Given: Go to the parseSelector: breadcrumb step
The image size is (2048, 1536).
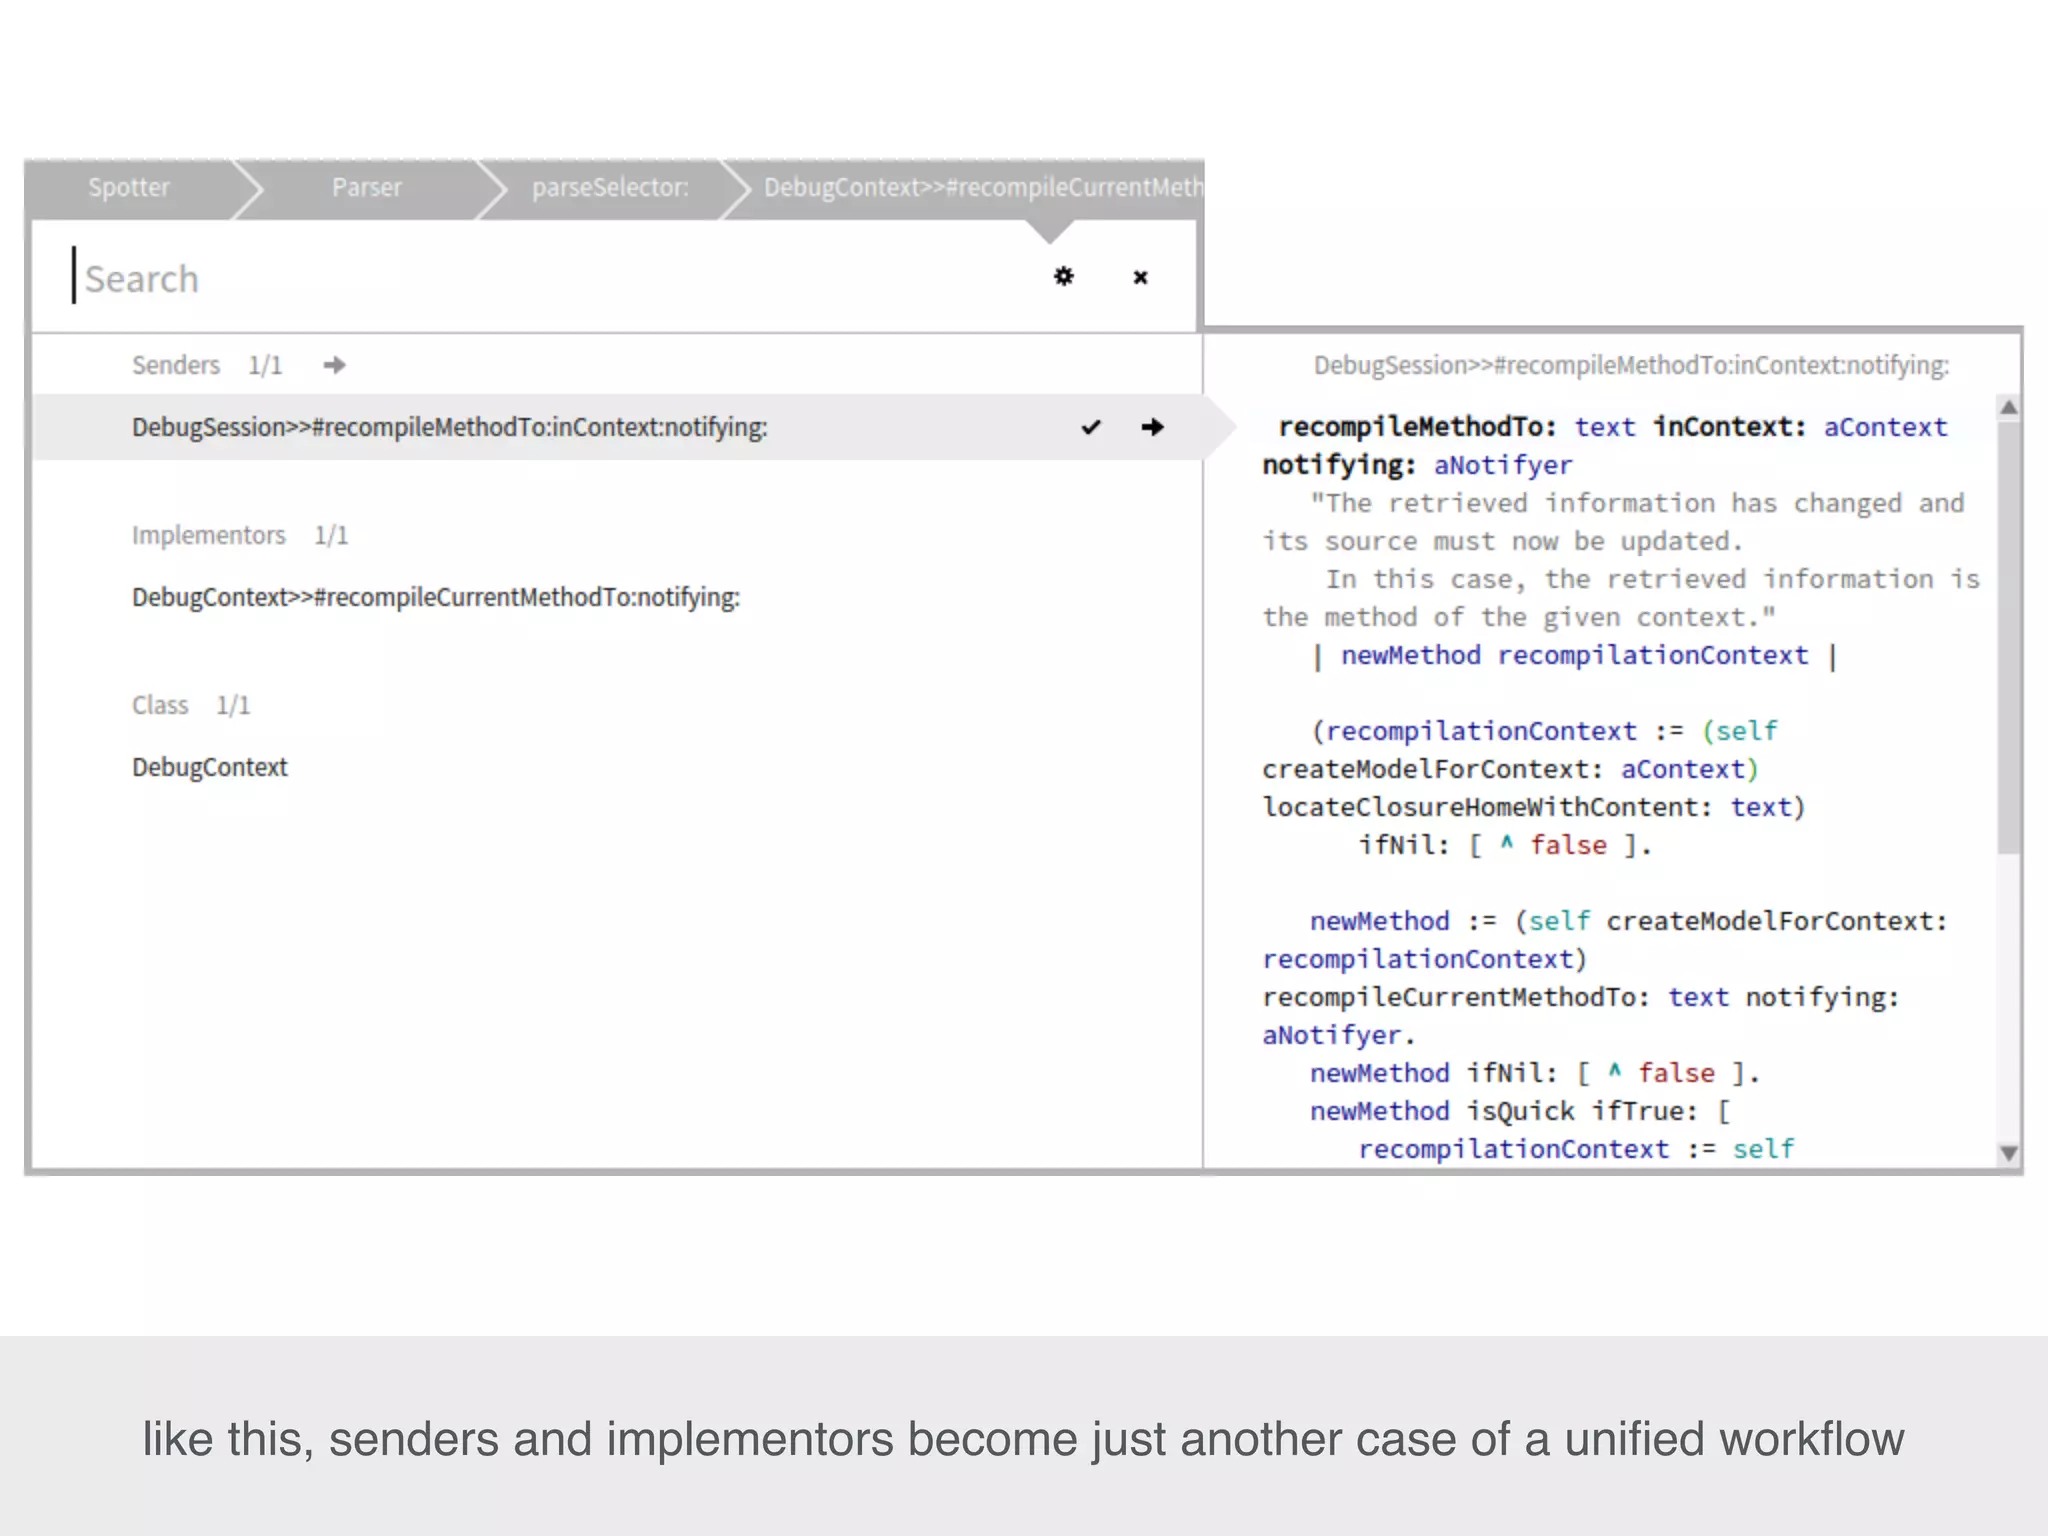Looking at the screenshot, I should pyautogui.click(x=610, y=187).
